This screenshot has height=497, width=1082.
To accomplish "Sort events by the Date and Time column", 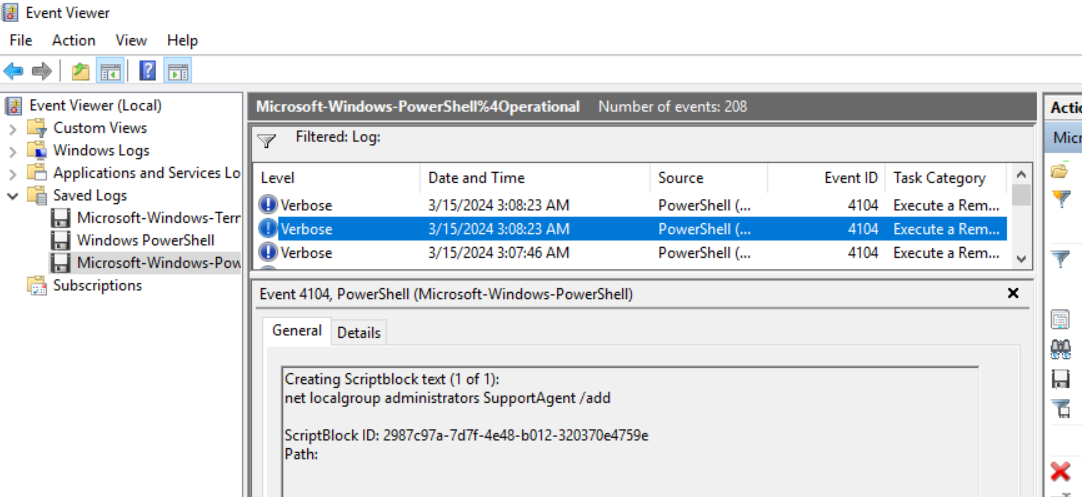I will (476, 178).
